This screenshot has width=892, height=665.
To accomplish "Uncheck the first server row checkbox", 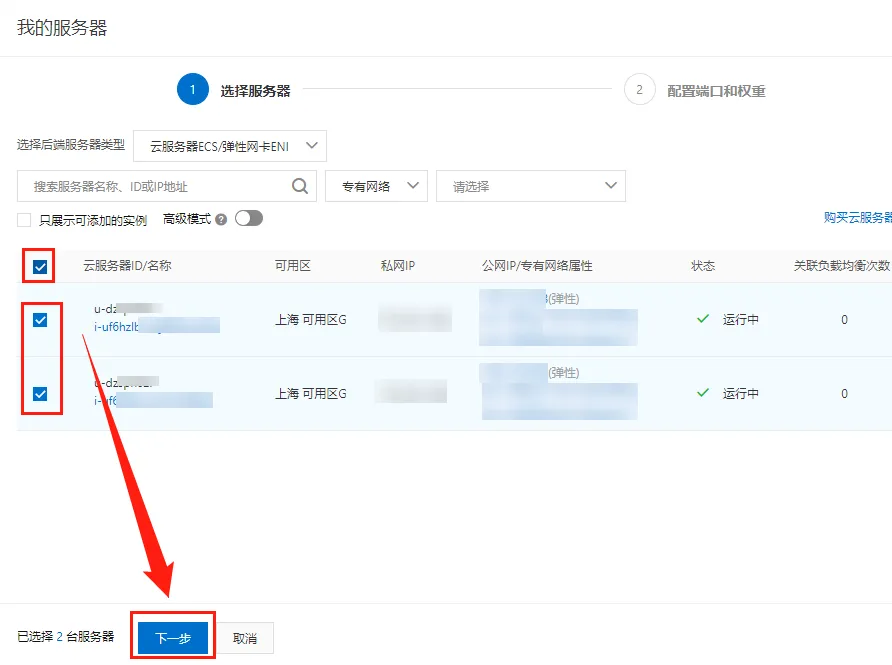I will (x=40, y=320).
